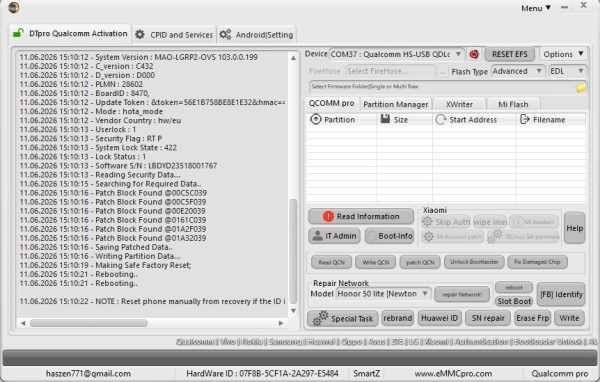Click the small reboot button
Screen dimensions: 600x382
(514, 287)
